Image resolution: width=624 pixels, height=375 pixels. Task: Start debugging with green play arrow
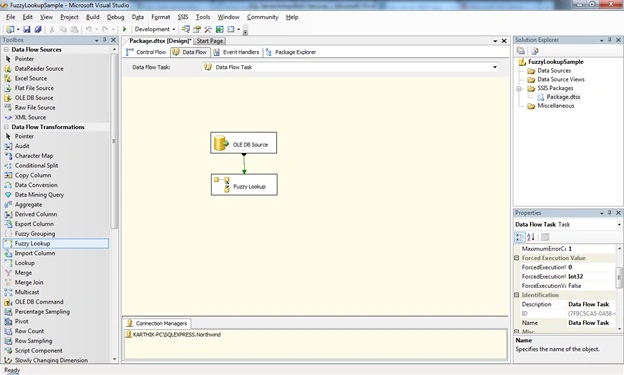(x=125, y=29)
